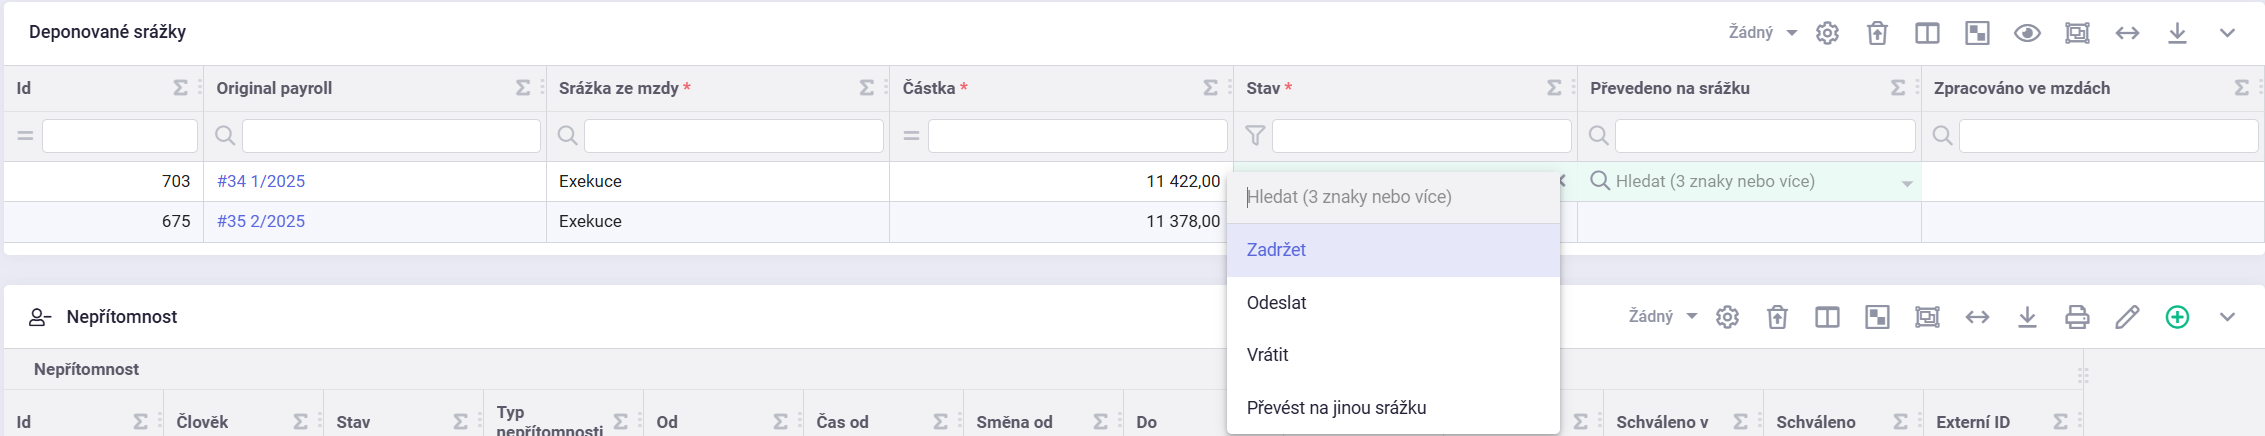This screenshot has height=436, width=2265.
Task: Choose Převést na jinou srážku option
Action: pos(1336,408)
